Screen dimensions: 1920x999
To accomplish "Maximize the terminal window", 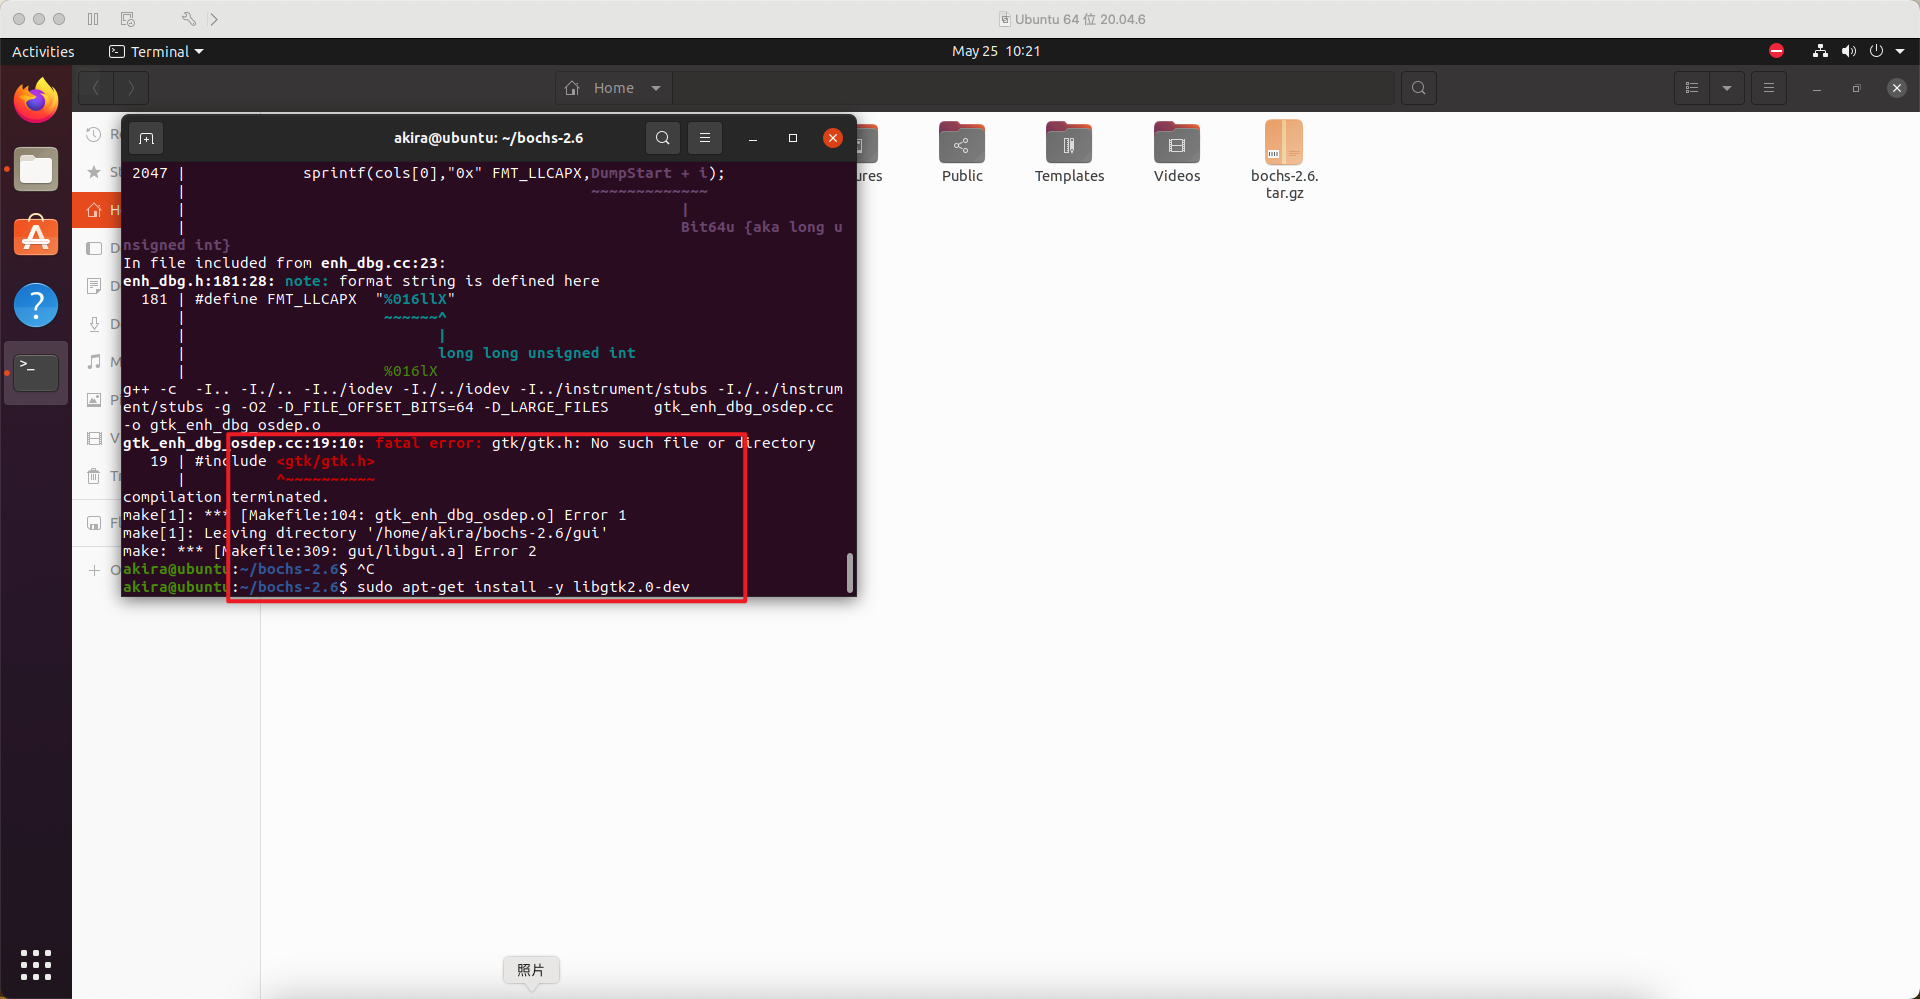I will pyautogui.click(x=793, y=138).
